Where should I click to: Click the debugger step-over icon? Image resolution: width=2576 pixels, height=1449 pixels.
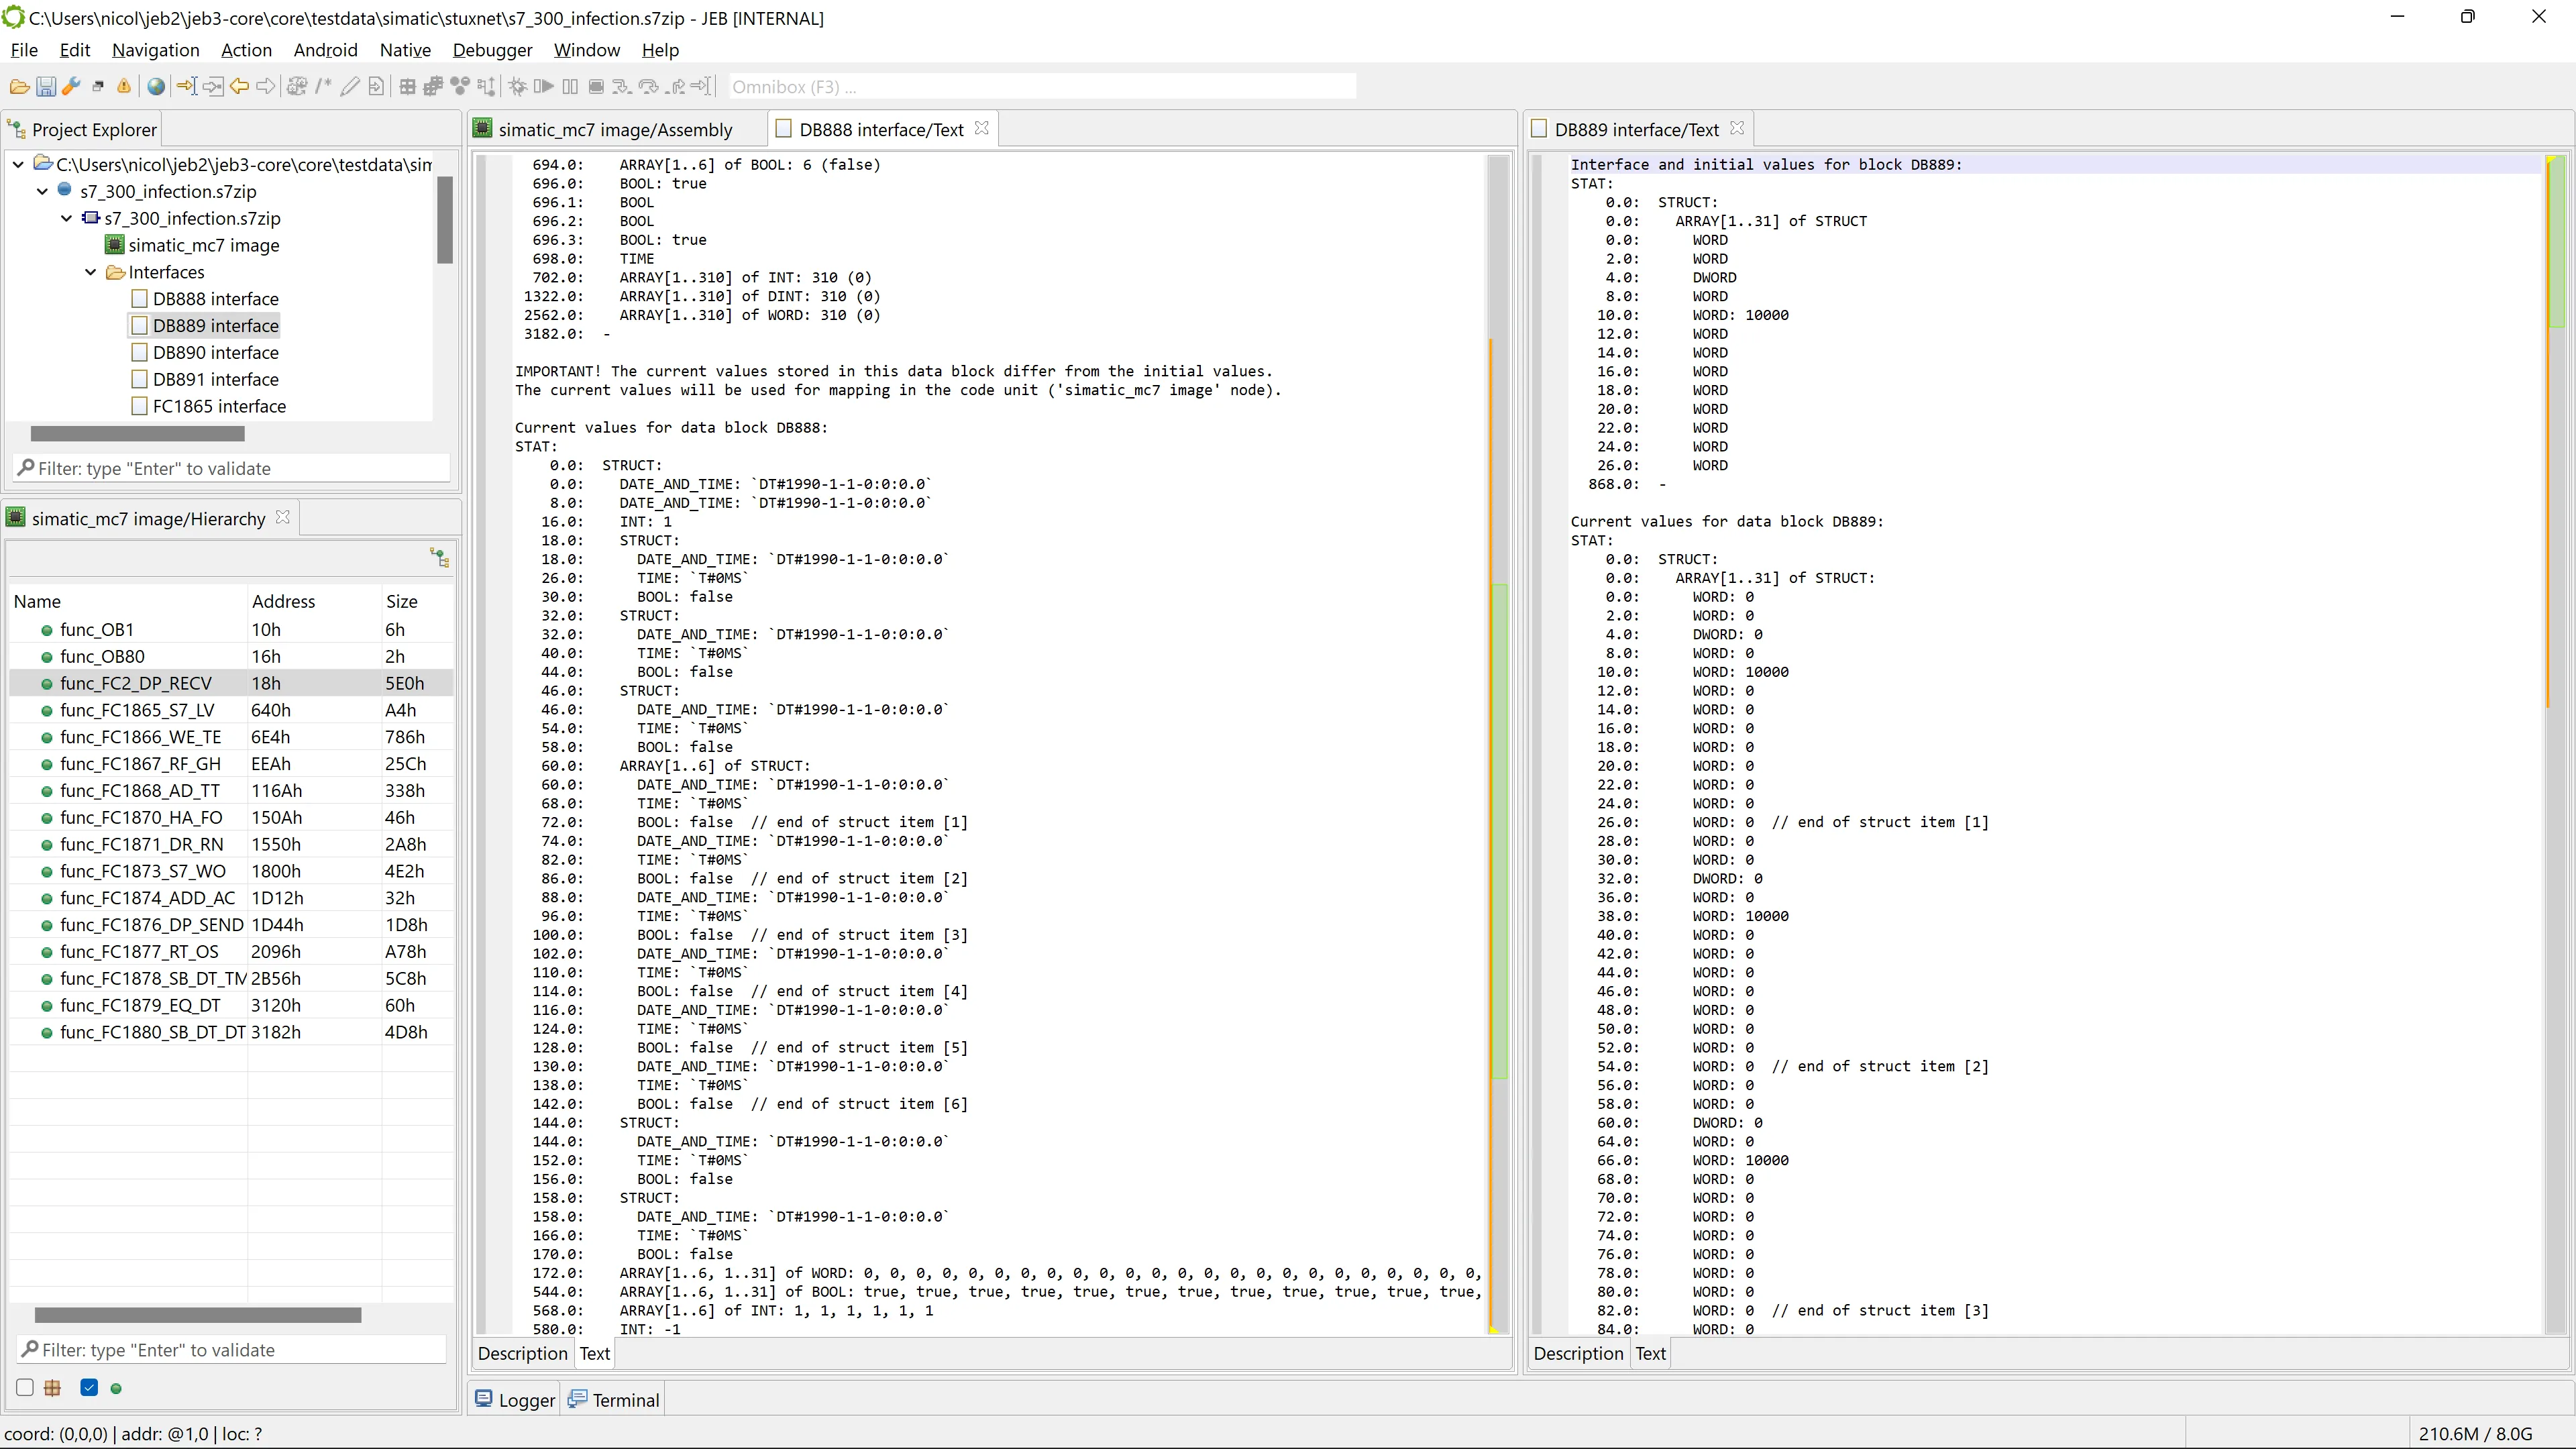pos(649,87)
